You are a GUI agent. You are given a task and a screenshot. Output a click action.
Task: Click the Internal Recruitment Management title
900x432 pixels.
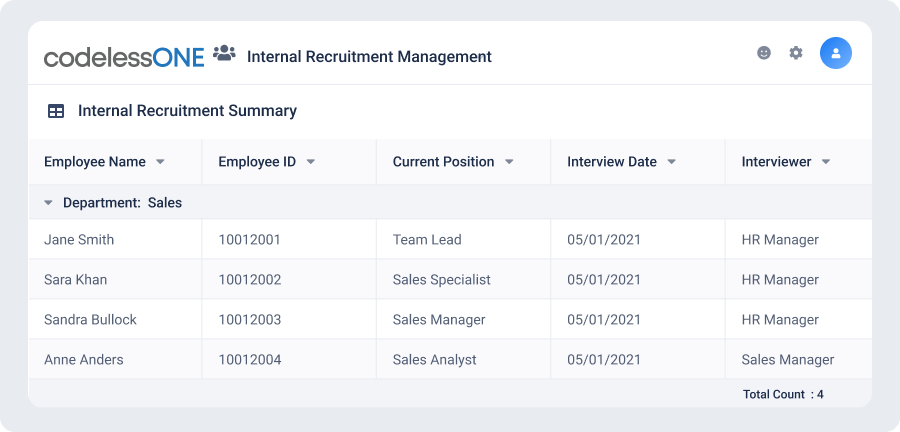point(369,57)
